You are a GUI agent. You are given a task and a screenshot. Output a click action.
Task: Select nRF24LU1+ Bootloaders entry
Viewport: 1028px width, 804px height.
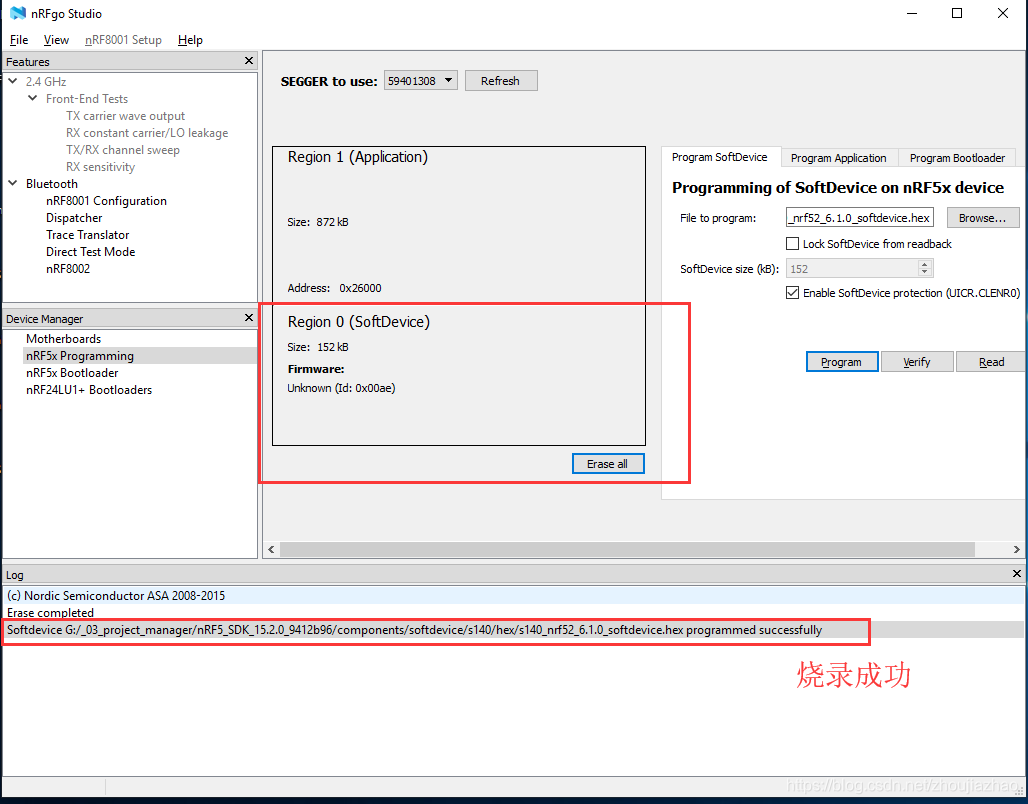[x=89, y=390]
